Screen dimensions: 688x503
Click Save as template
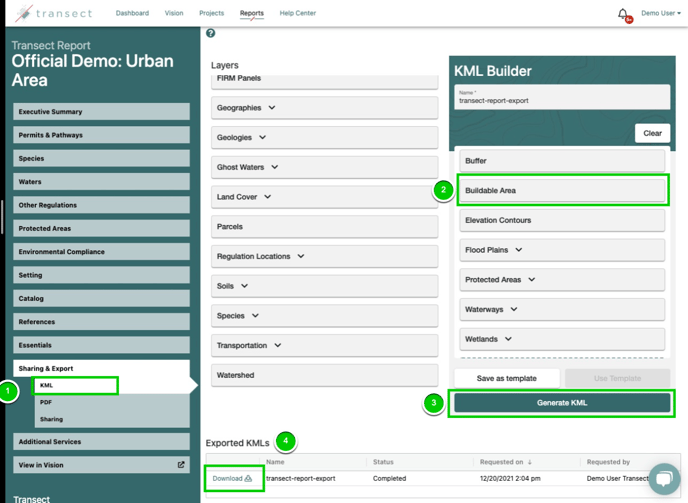(x=507, y=378)
